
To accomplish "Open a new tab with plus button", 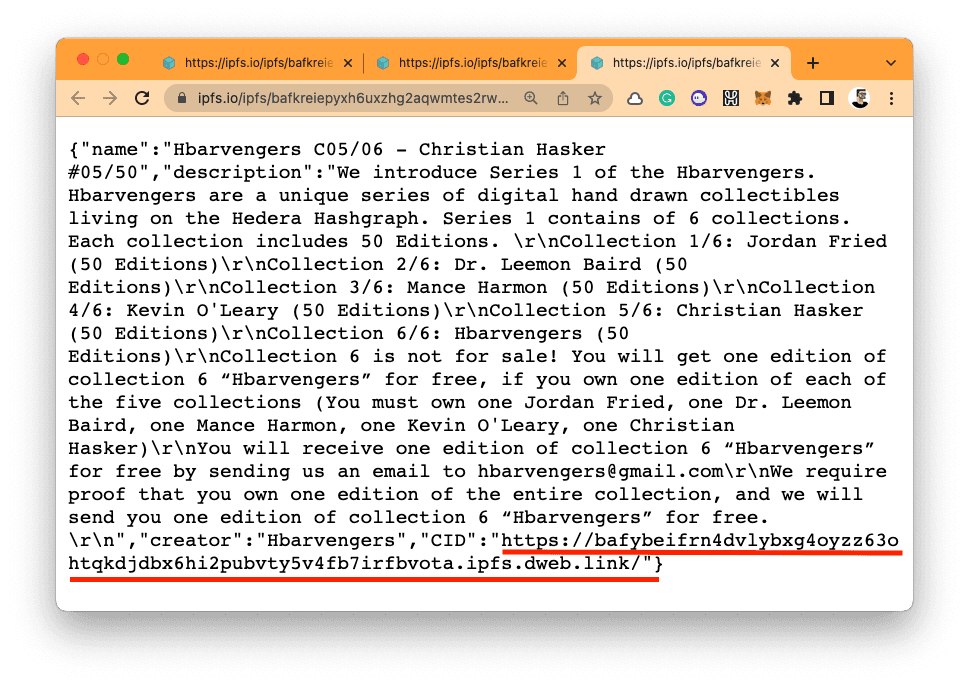I will 813,63.
